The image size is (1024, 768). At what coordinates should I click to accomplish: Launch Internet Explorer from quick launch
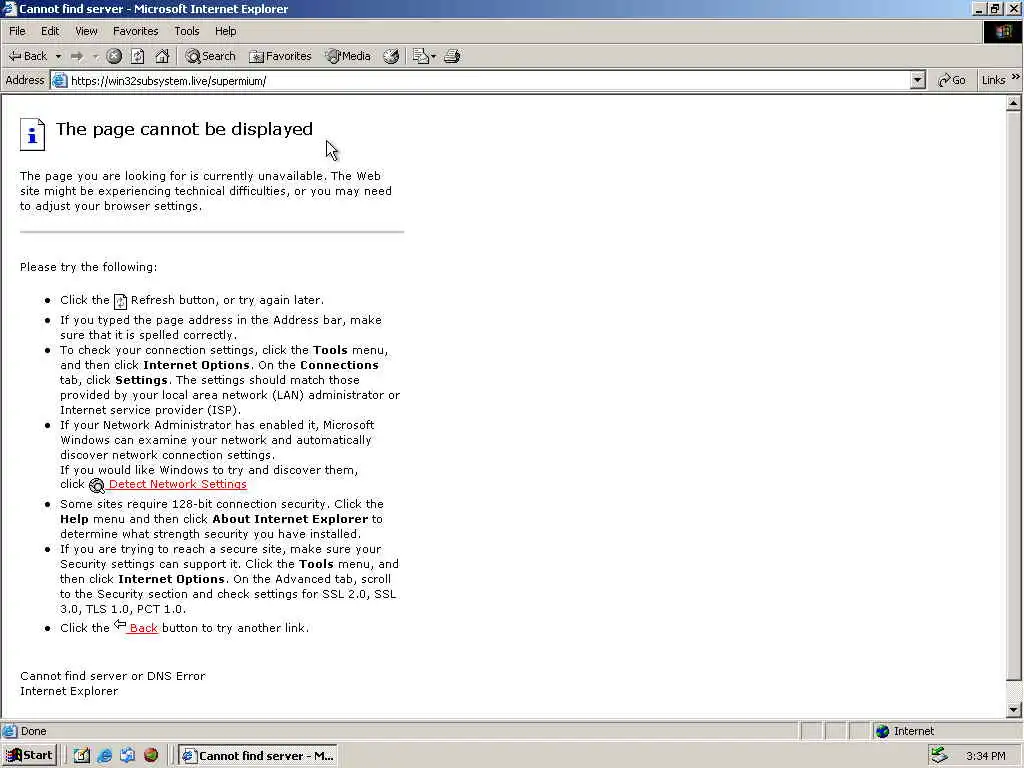(x=104, y=756)
